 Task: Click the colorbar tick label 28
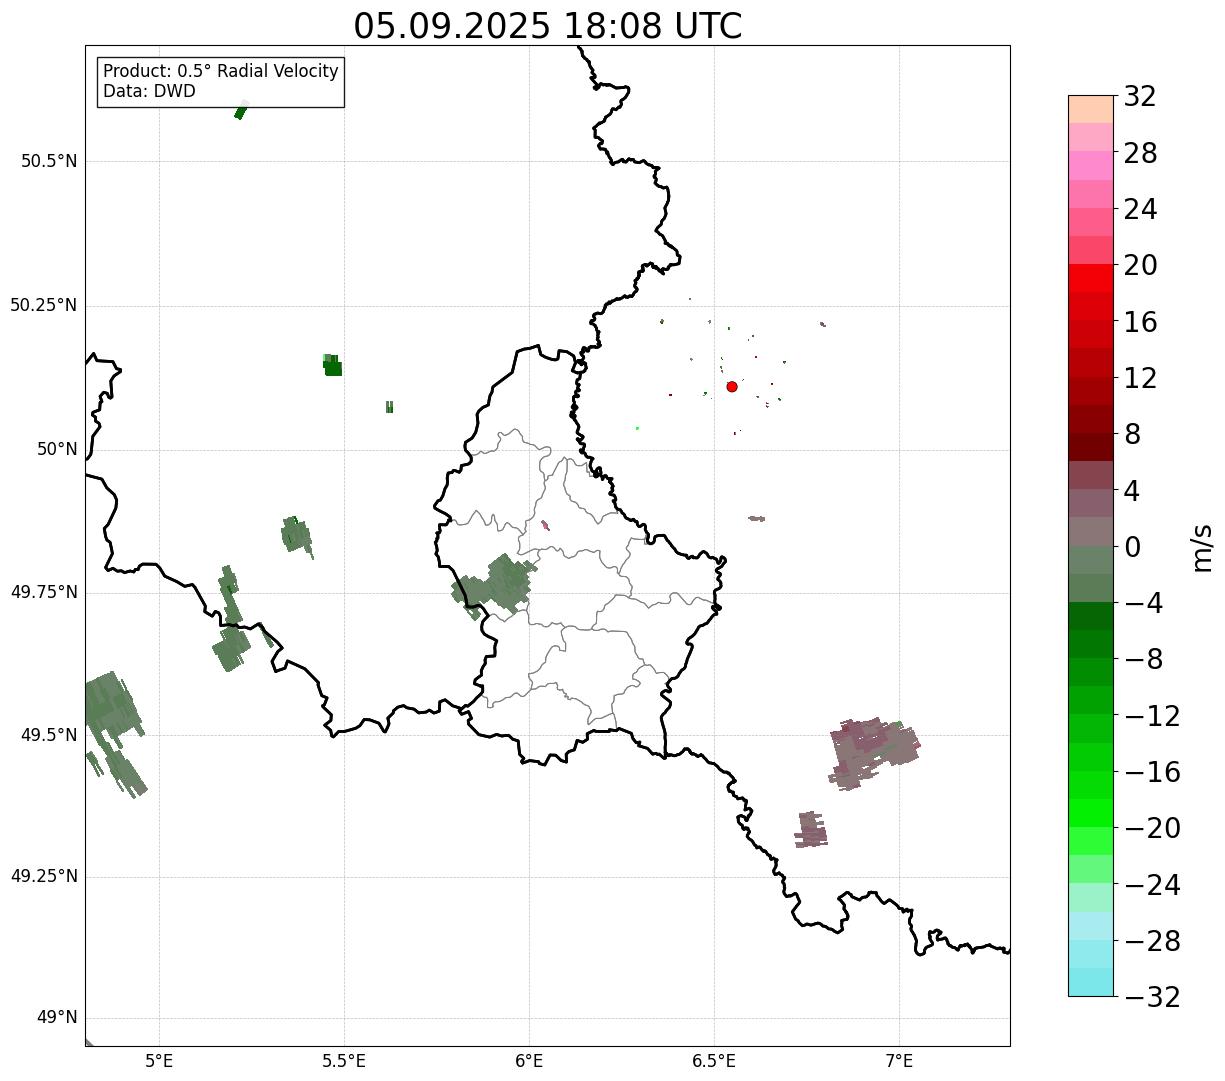pos(1140,153)
